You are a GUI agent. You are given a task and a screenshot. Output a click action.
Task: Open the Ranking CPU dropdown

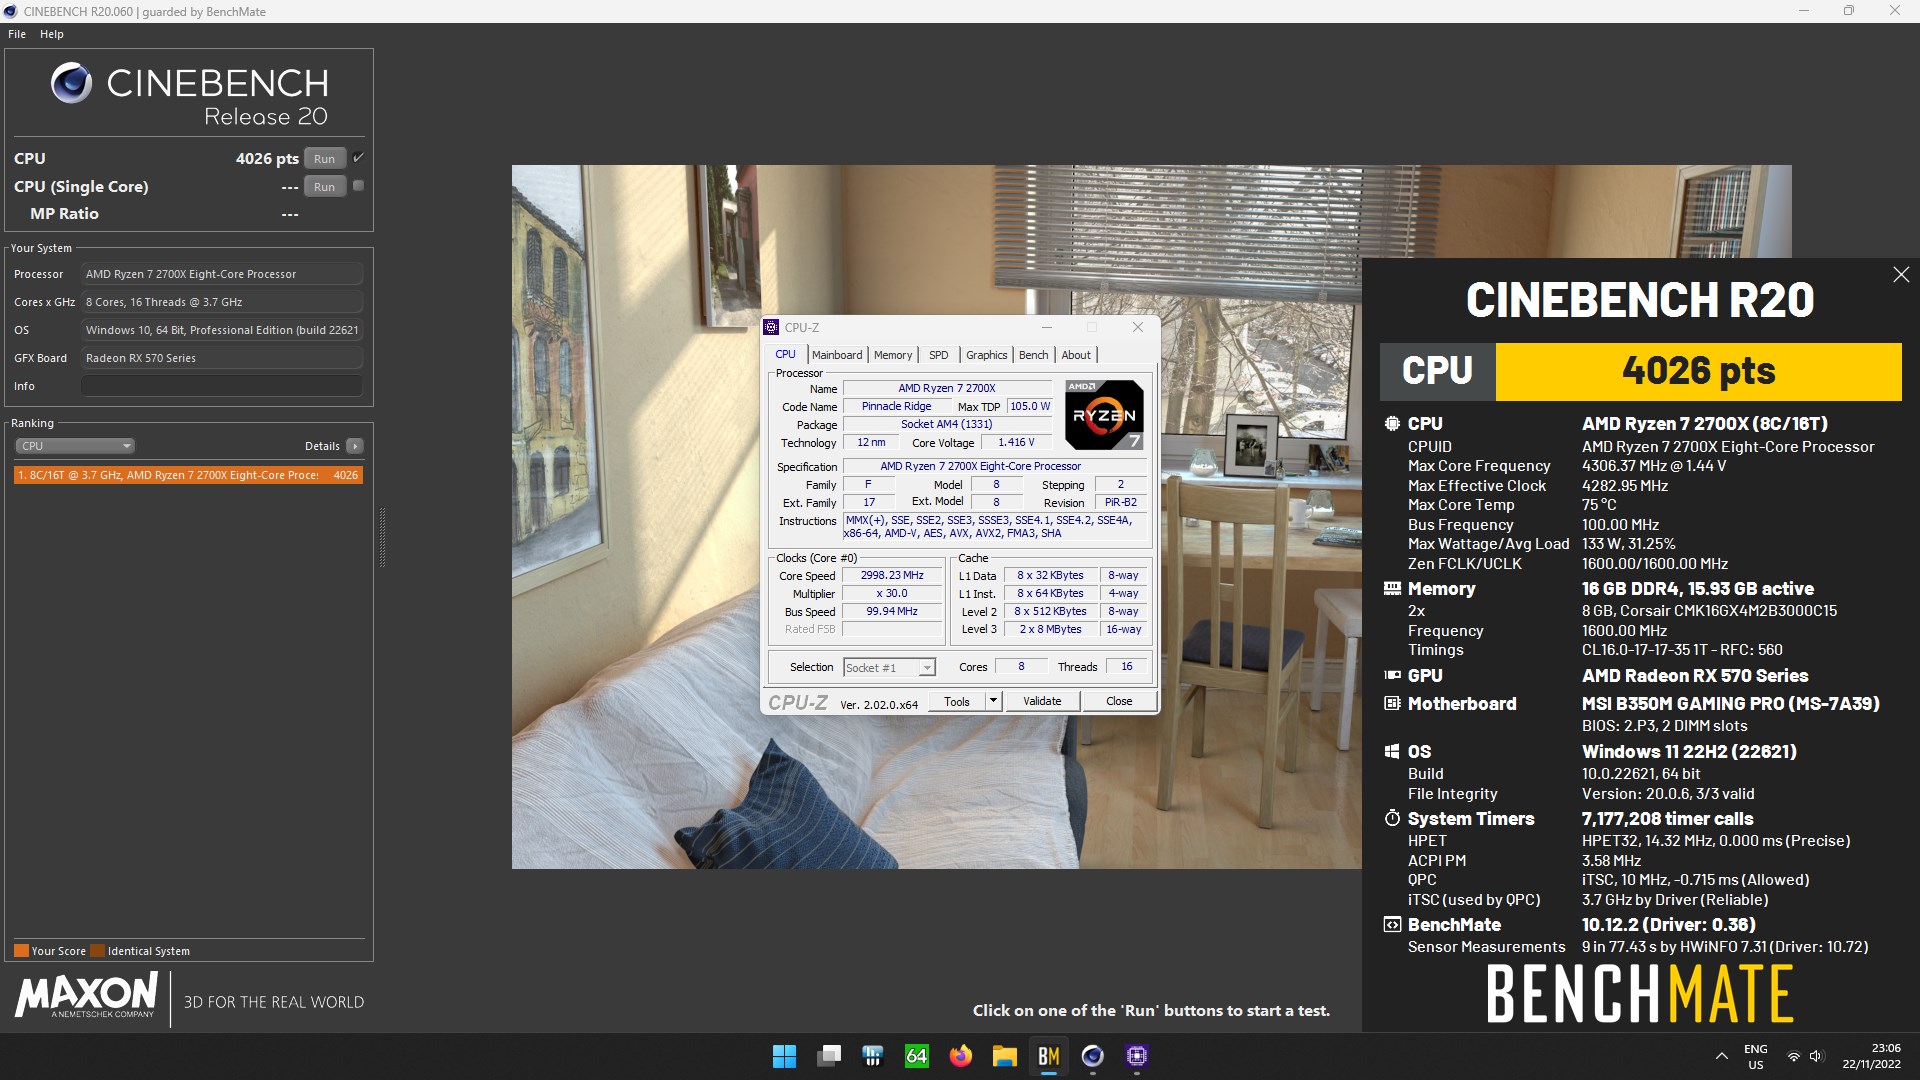pyautogui.click(x=74, y=446)
